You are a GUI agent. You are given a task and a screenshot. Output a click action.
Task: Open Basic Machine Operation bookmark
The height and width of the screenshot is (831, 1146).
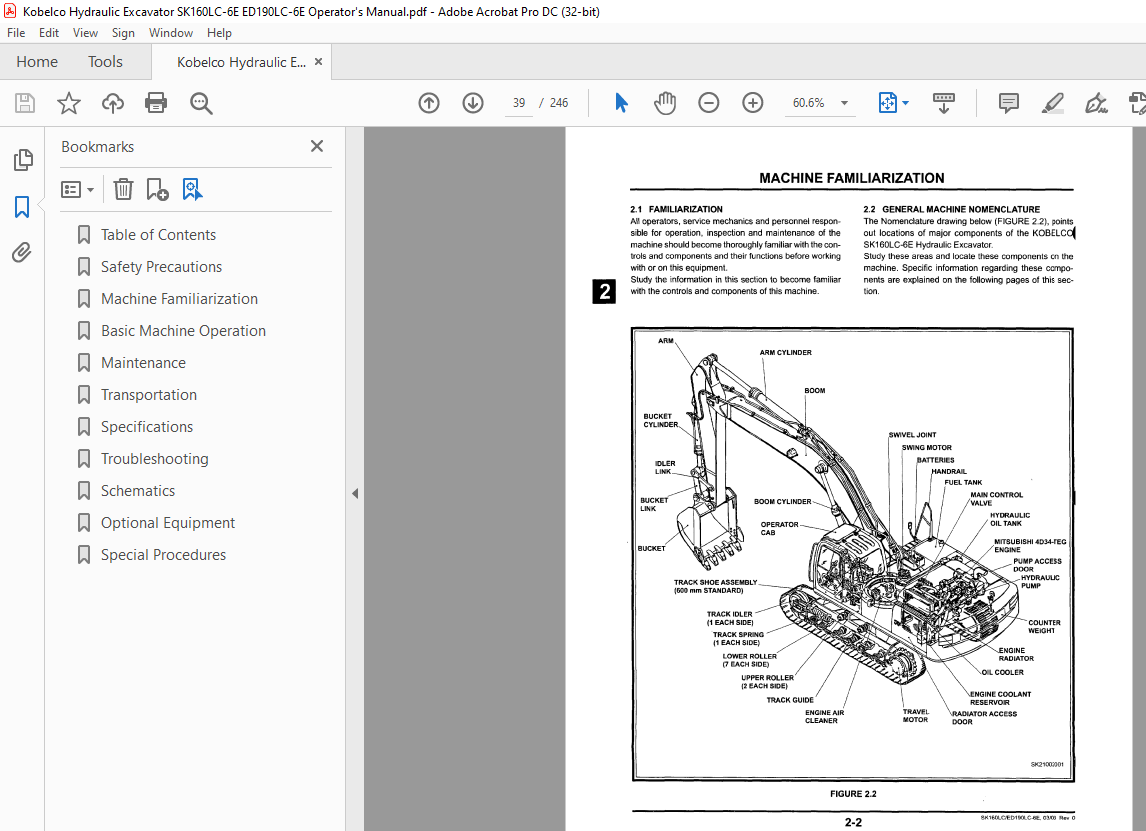tap(183, 331)
